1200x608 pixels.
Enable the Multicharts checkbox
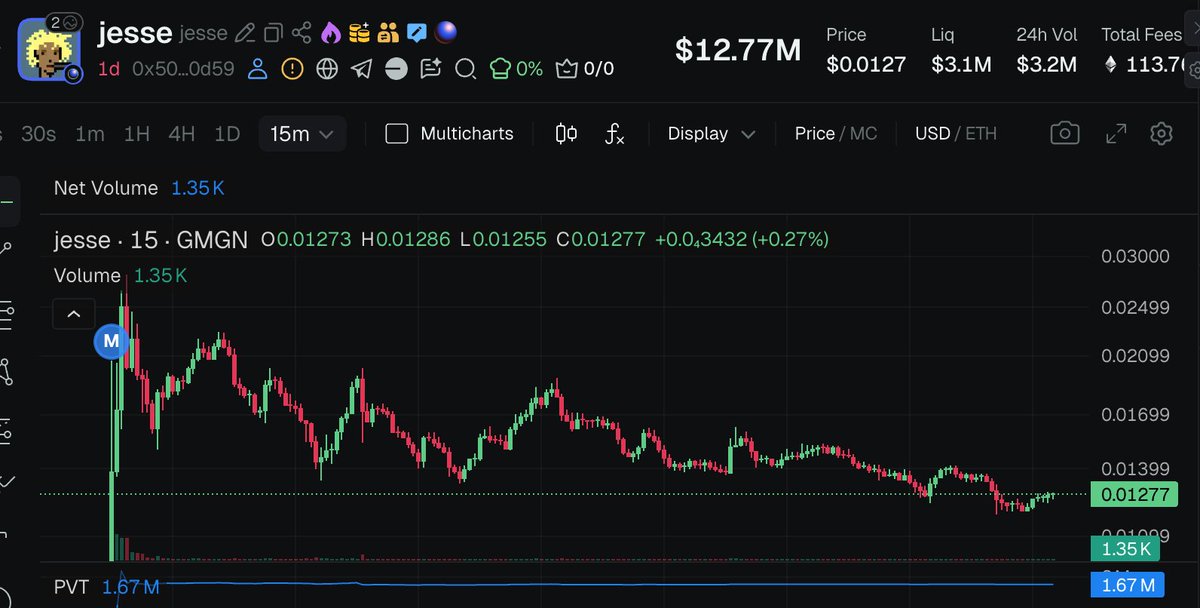397,133
